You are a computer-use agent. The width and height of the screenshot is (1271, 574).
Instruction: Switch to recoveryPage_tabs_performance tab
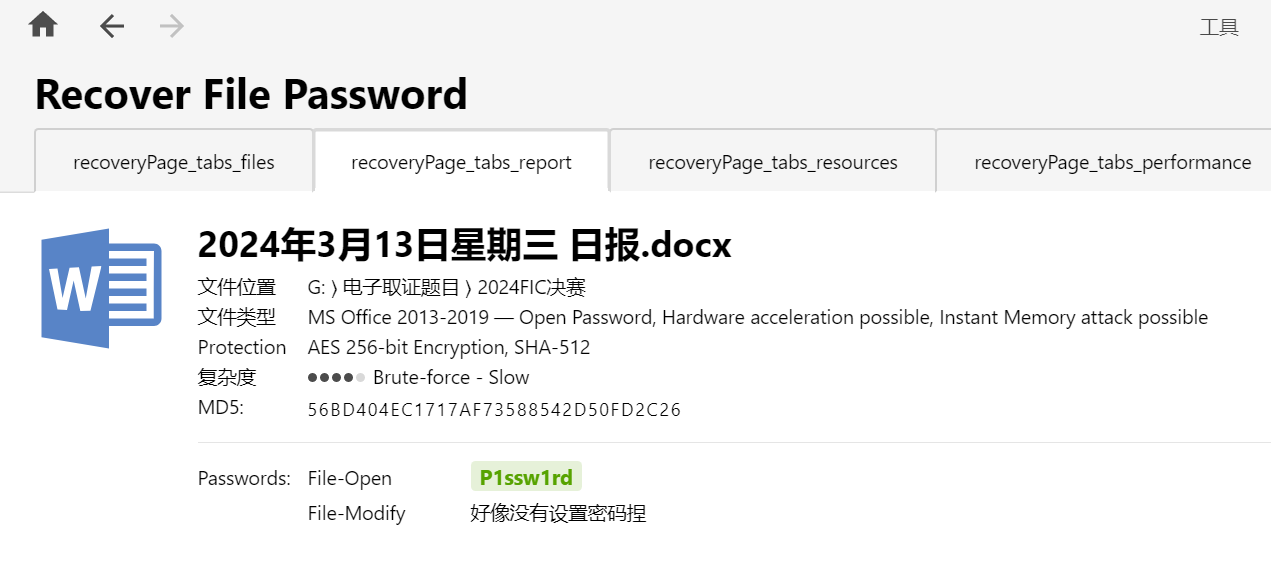[1112, 162]
